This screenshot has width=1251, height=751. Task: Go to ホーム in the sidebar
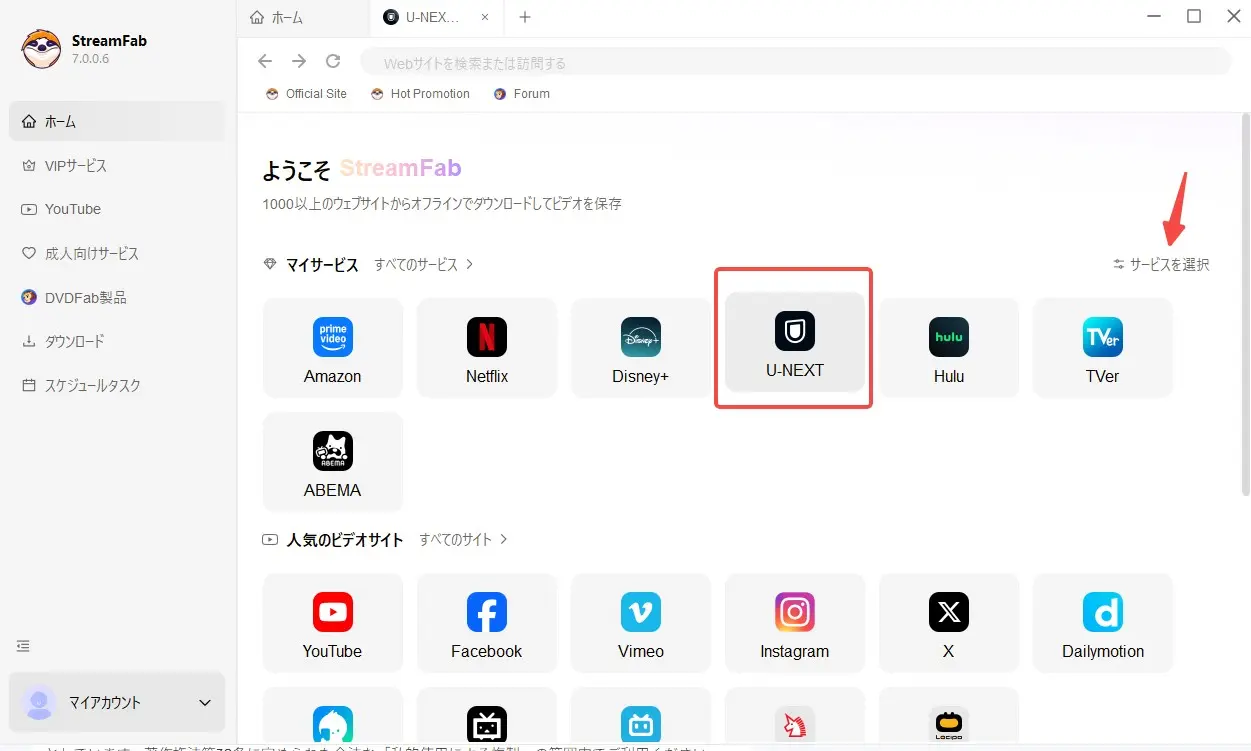(117, 122)
